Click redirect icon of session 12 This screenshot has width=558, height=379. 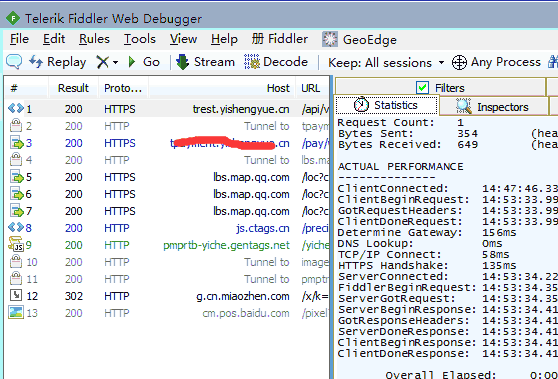point(16,295)
